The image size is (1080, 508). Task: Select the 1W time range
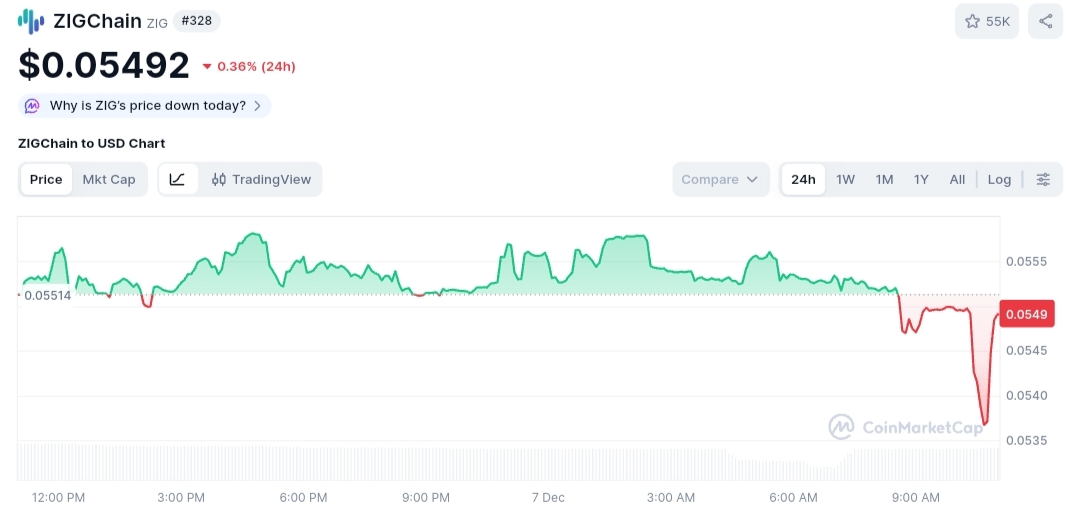pyautogui.click(x=845, y=180)
